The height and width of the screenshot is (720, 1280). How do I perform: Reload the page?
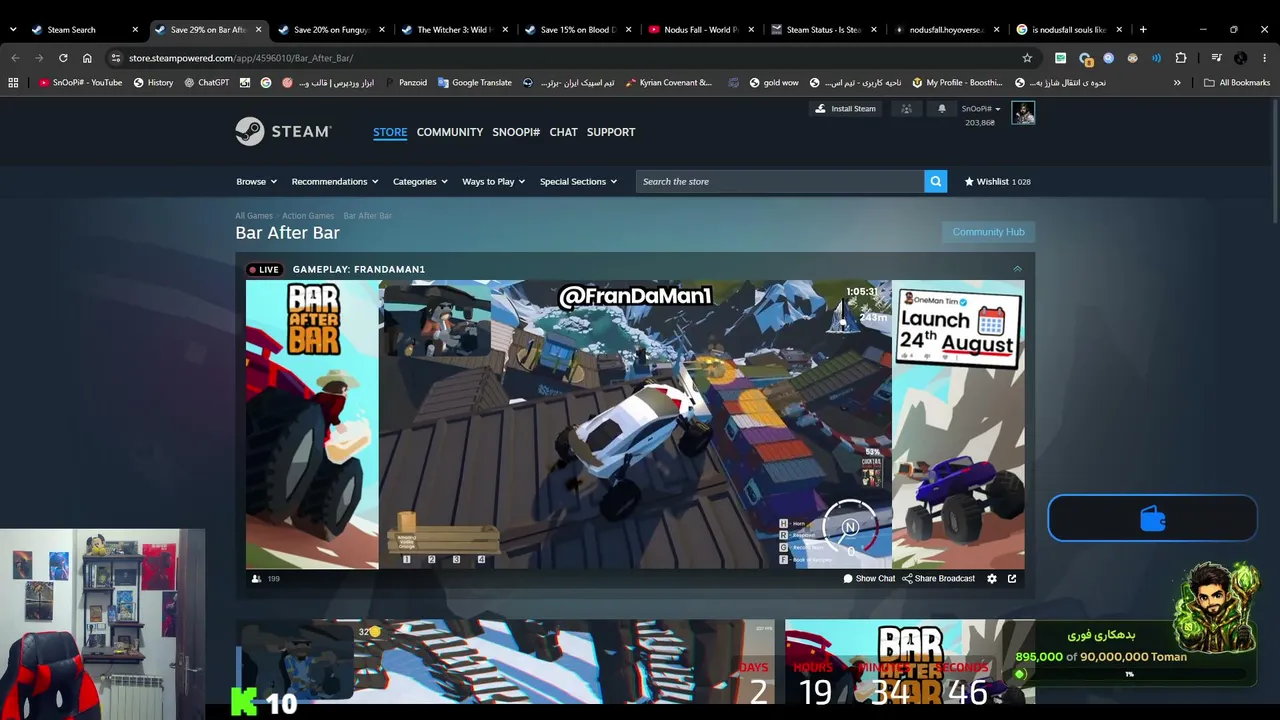pyautogui.click(x=63, y=58)
